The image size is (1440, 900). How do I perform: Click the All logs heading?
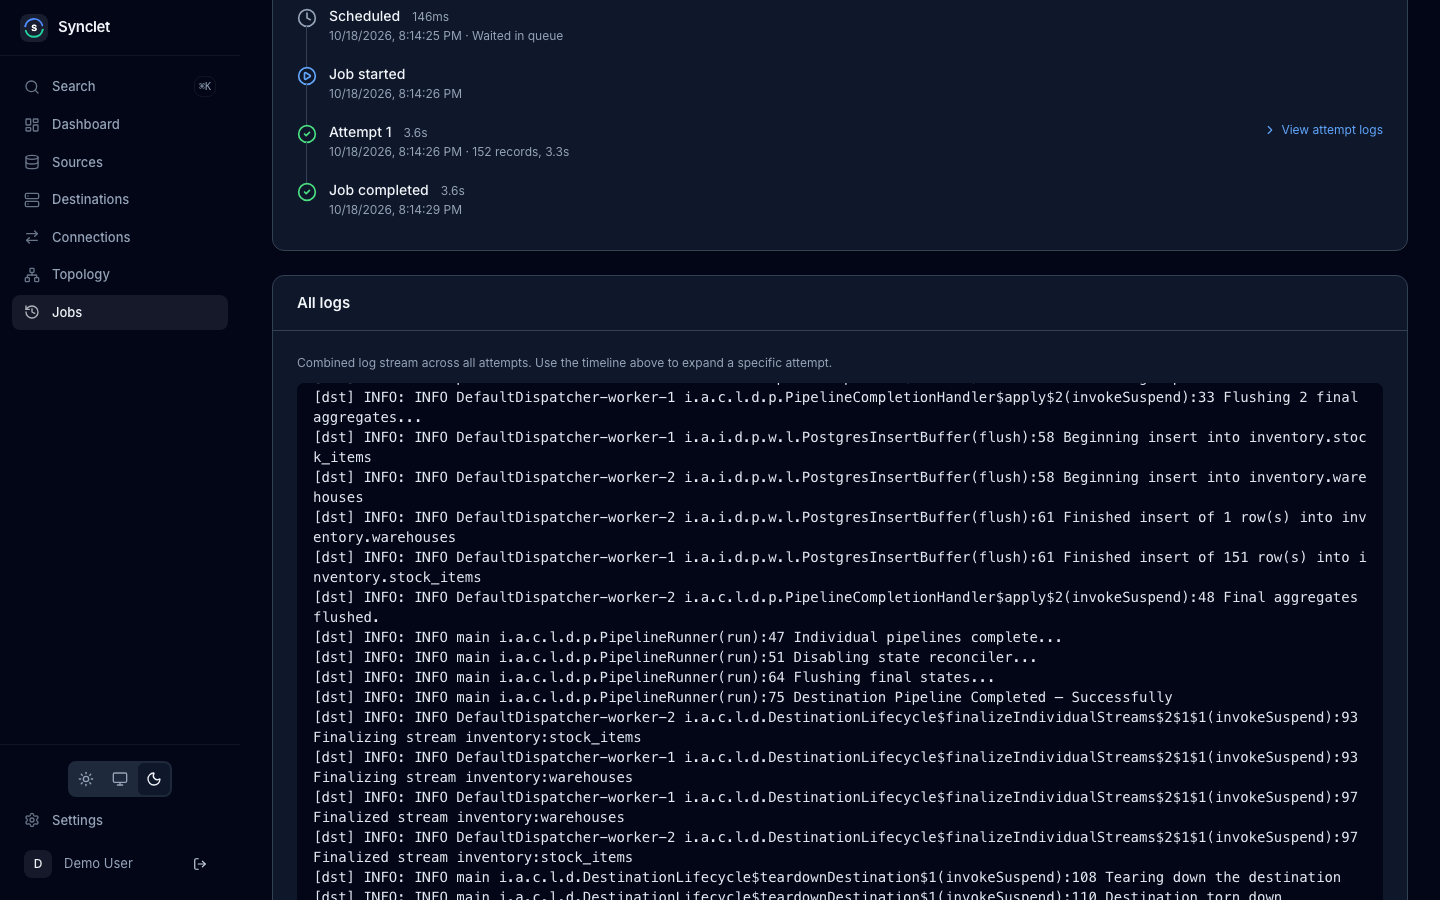pos(323,303)
